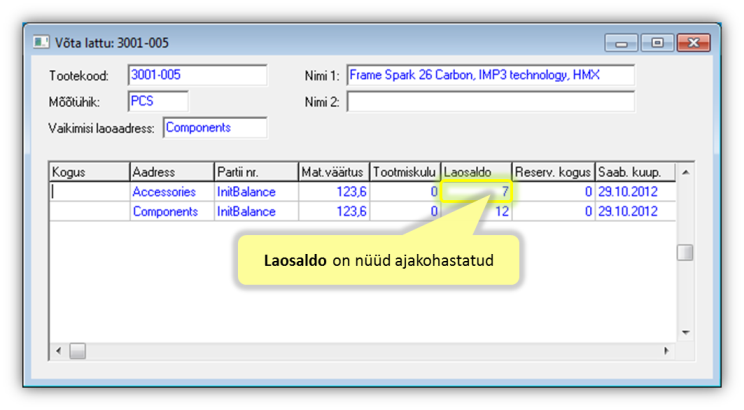Click the Partii nr. column header
This screenshot has width=744, height=410.
(x=256, y=172)
